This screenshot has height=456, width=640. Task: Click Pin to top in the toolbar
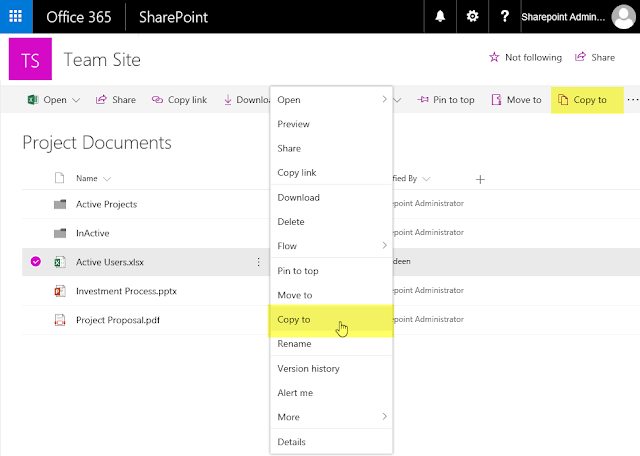point(446,100)
